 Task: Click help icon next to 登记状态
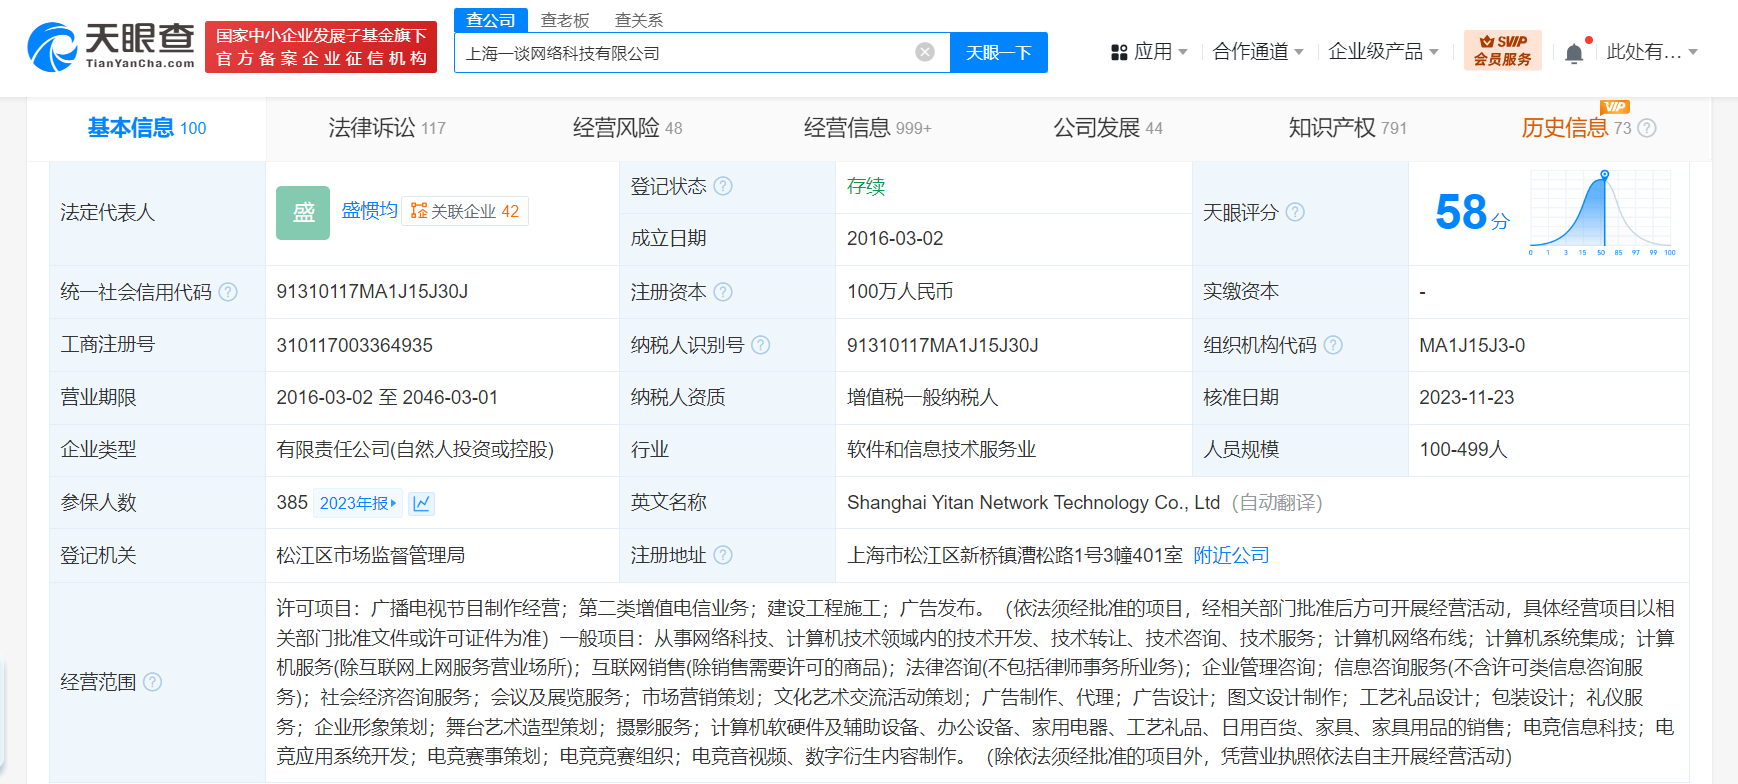tap(723, 186)
